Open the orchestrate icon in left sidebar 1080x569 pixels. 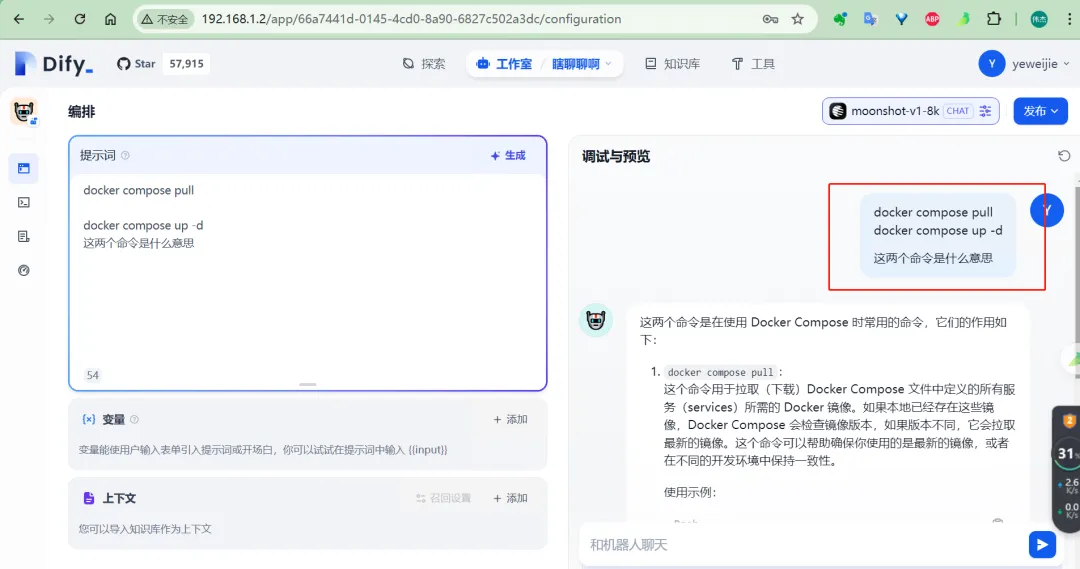[x=24, y=168]
